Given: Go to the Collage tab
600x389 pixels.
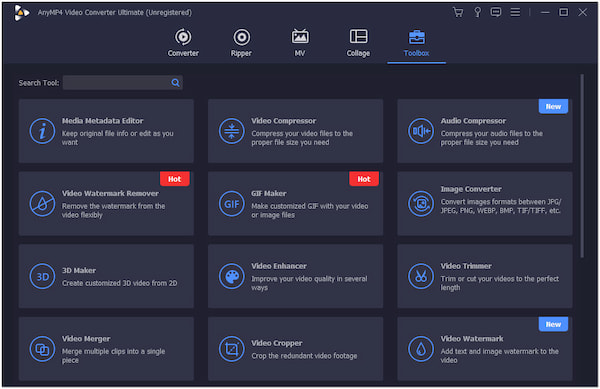Looking at the screenshot, I should (358, 43).
